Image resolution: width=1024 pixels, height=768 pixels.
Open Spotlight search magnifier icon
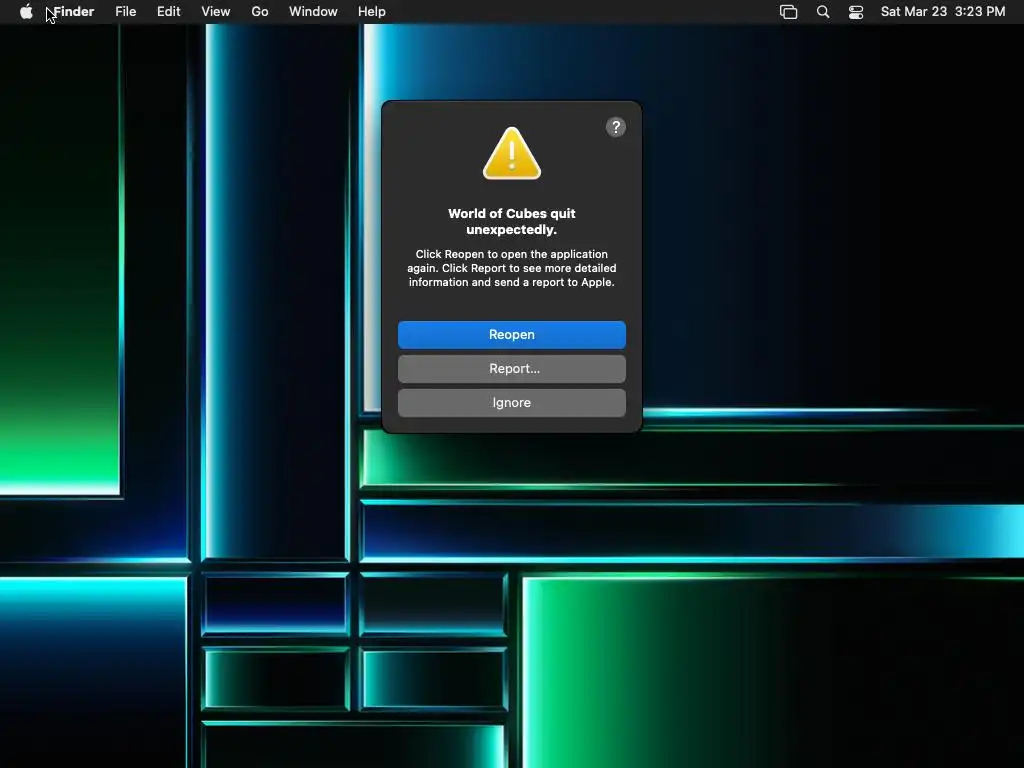[x=823, y=12]
